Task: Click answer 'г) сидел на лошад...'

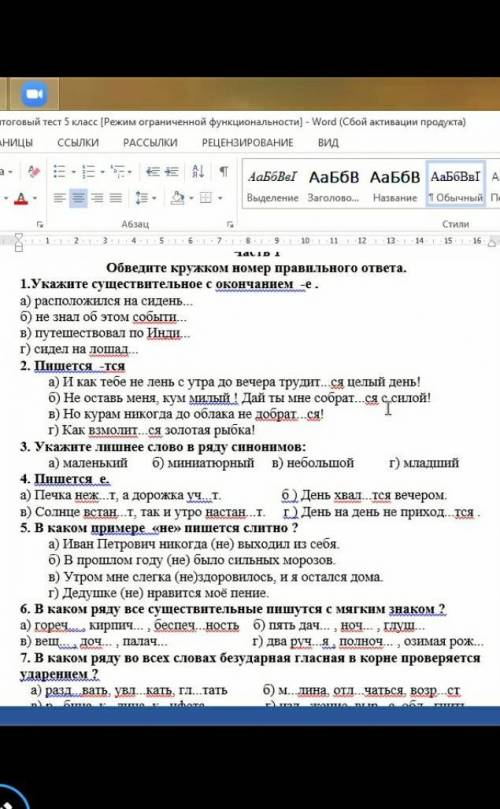Action: coord(79,350)
